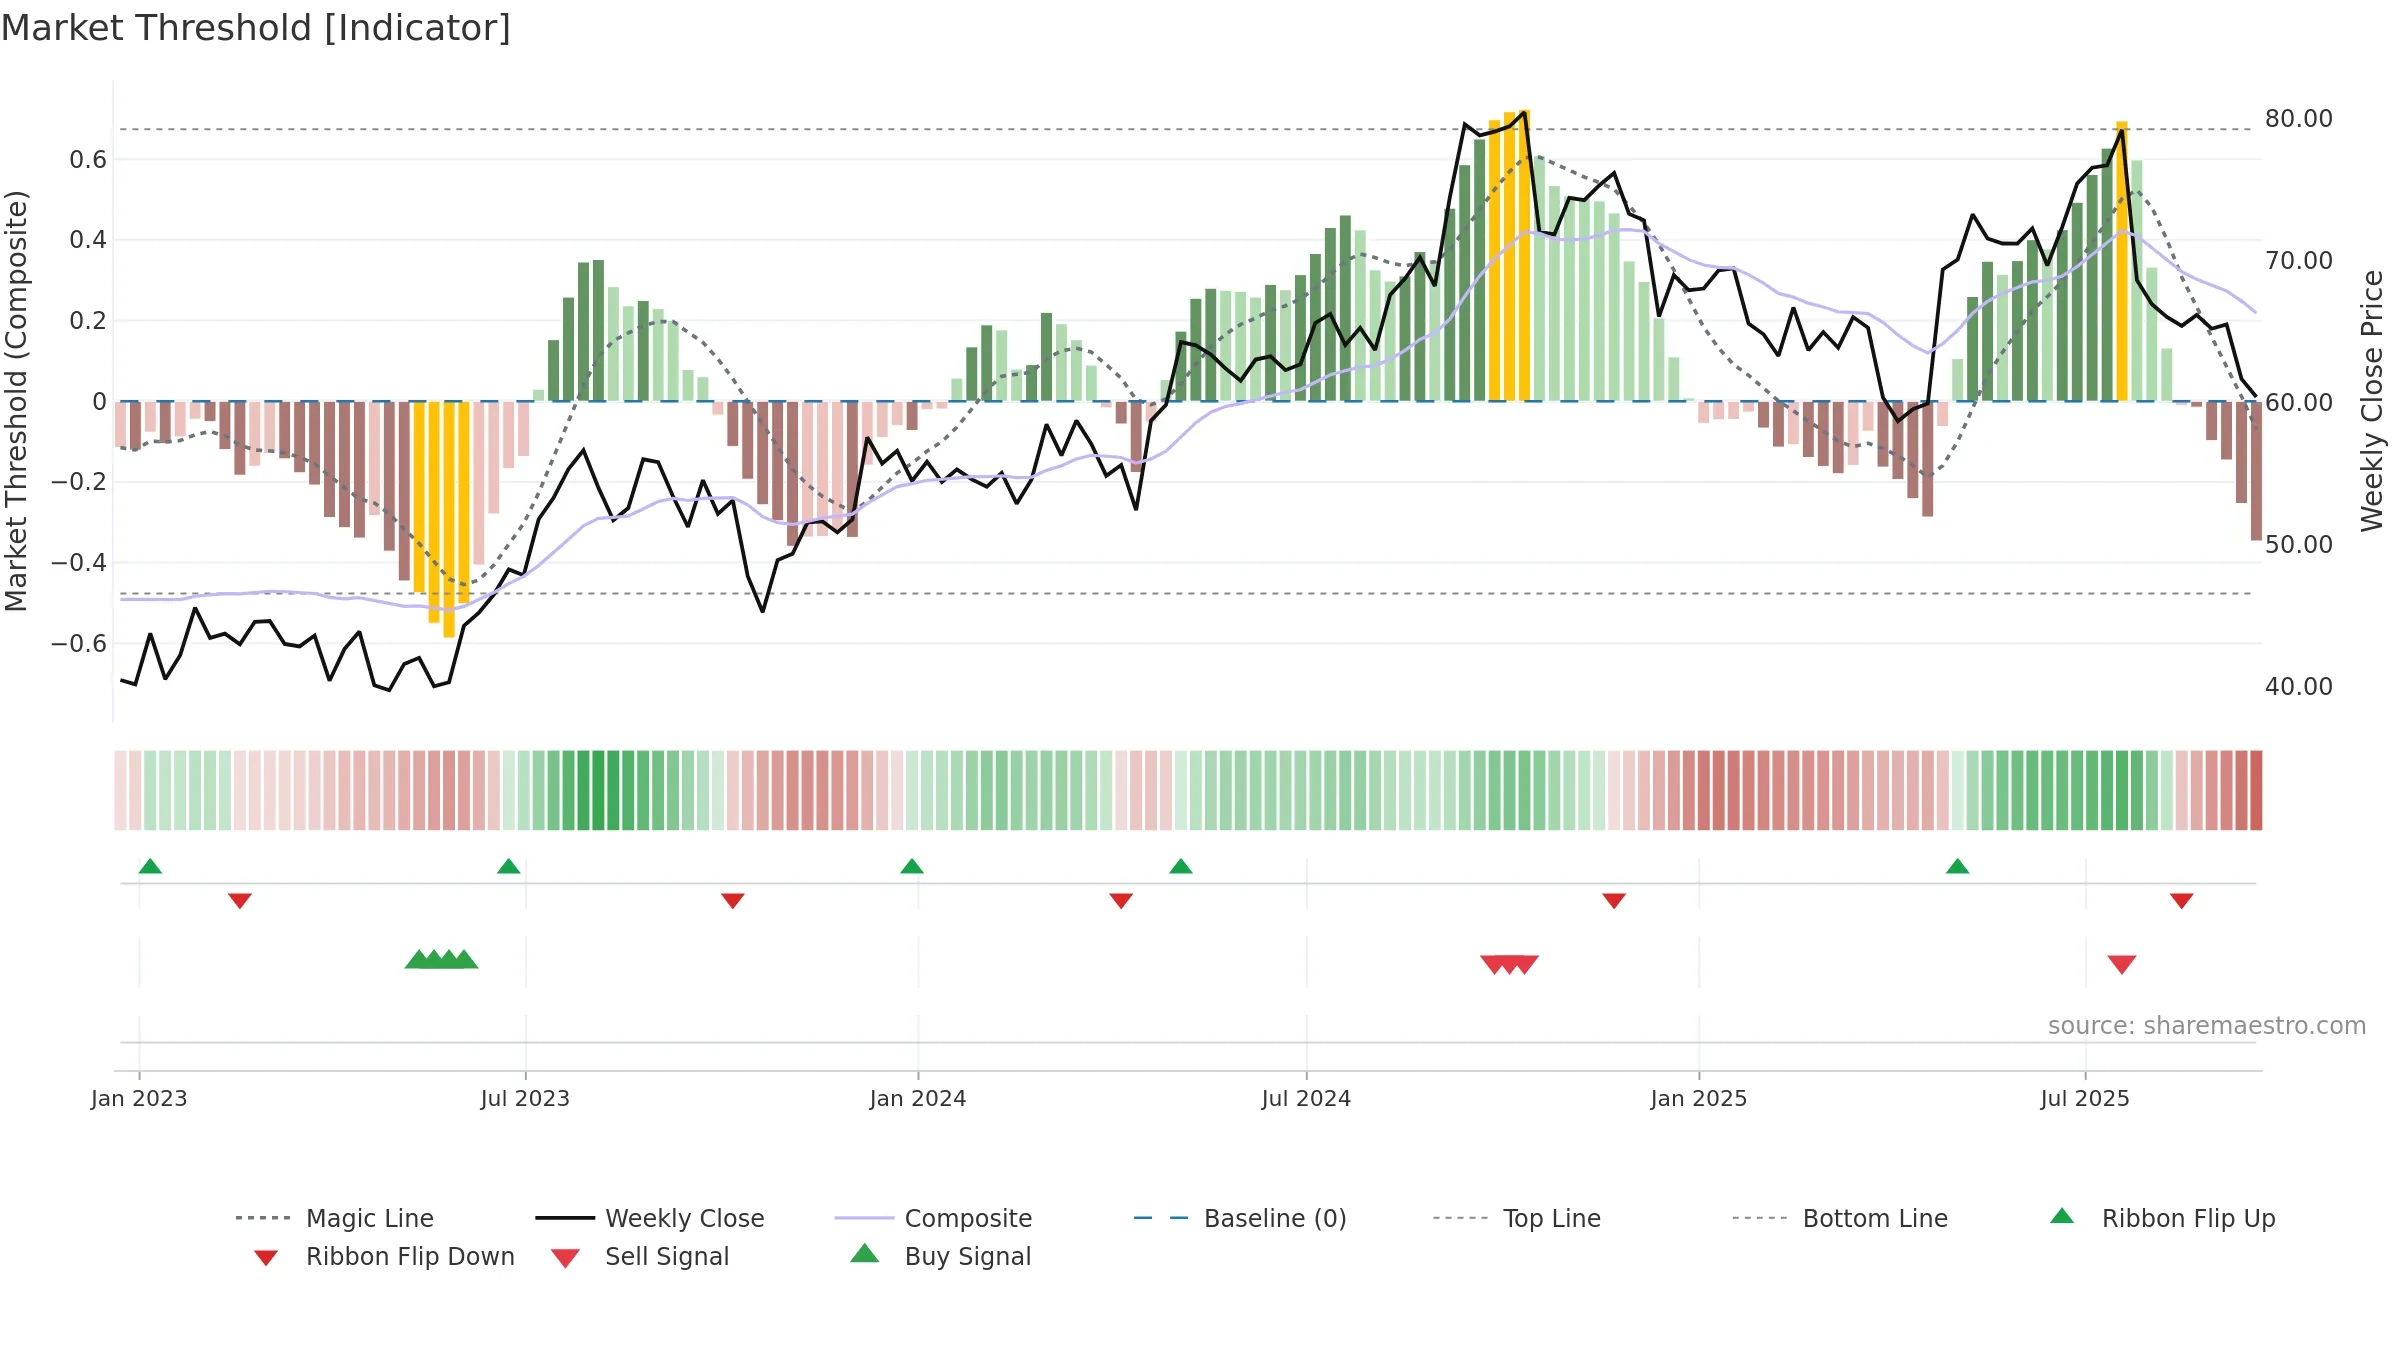Screen dimensions: 2400x1350
Task: Toggle the Sell Signal legend entry
Action: tap(640, 1257)
